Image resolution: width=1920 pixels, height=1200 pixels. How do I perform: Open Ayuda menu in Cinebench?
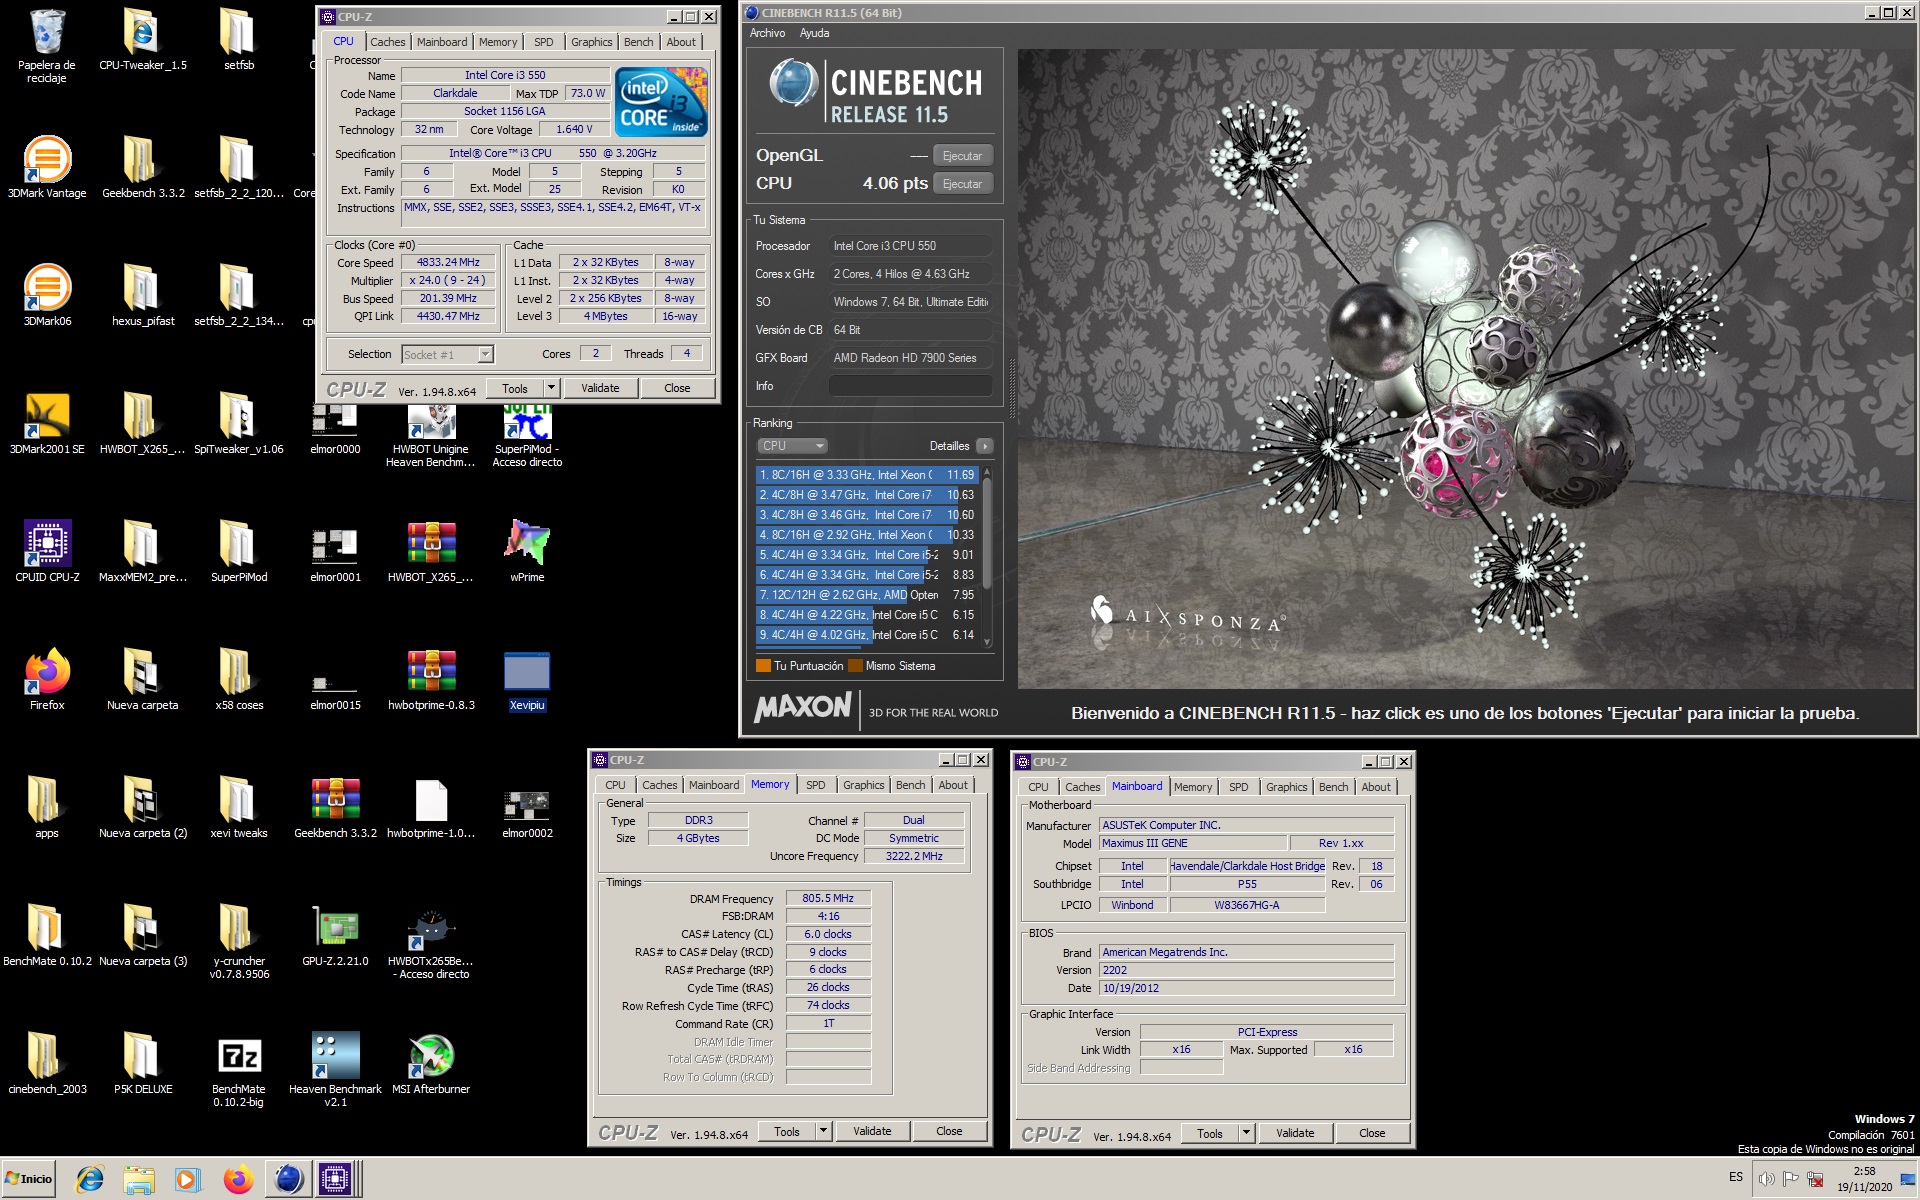click(x=814, y=33)
